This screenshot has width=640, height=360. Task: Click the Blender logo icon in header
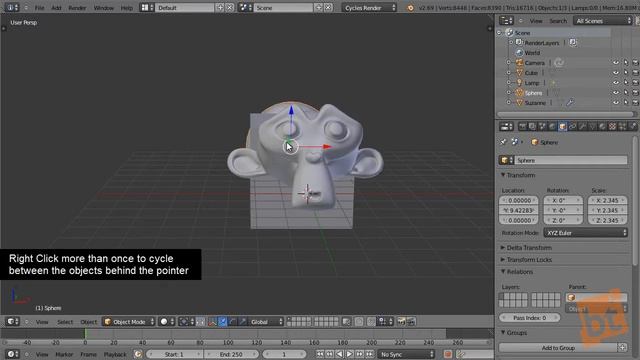[410, 8]
